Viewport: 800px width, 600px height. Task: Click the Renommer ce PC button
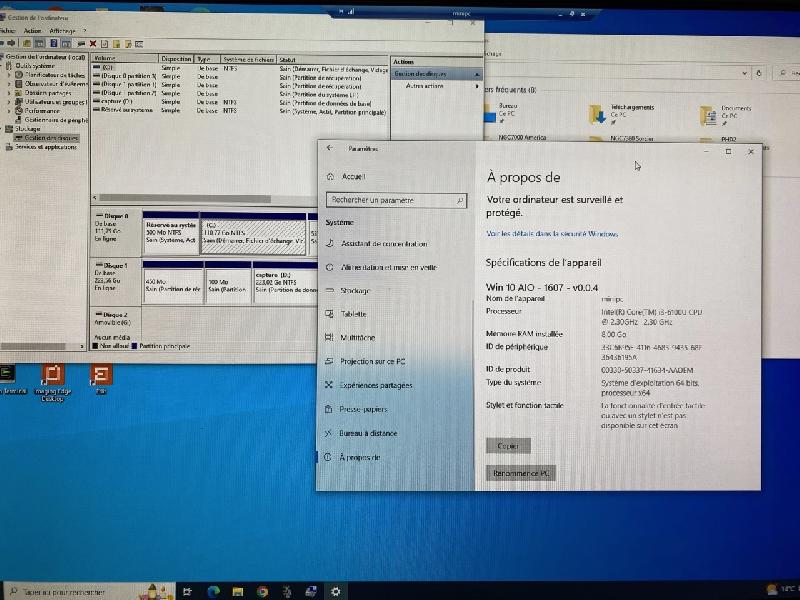click(520, 473)
